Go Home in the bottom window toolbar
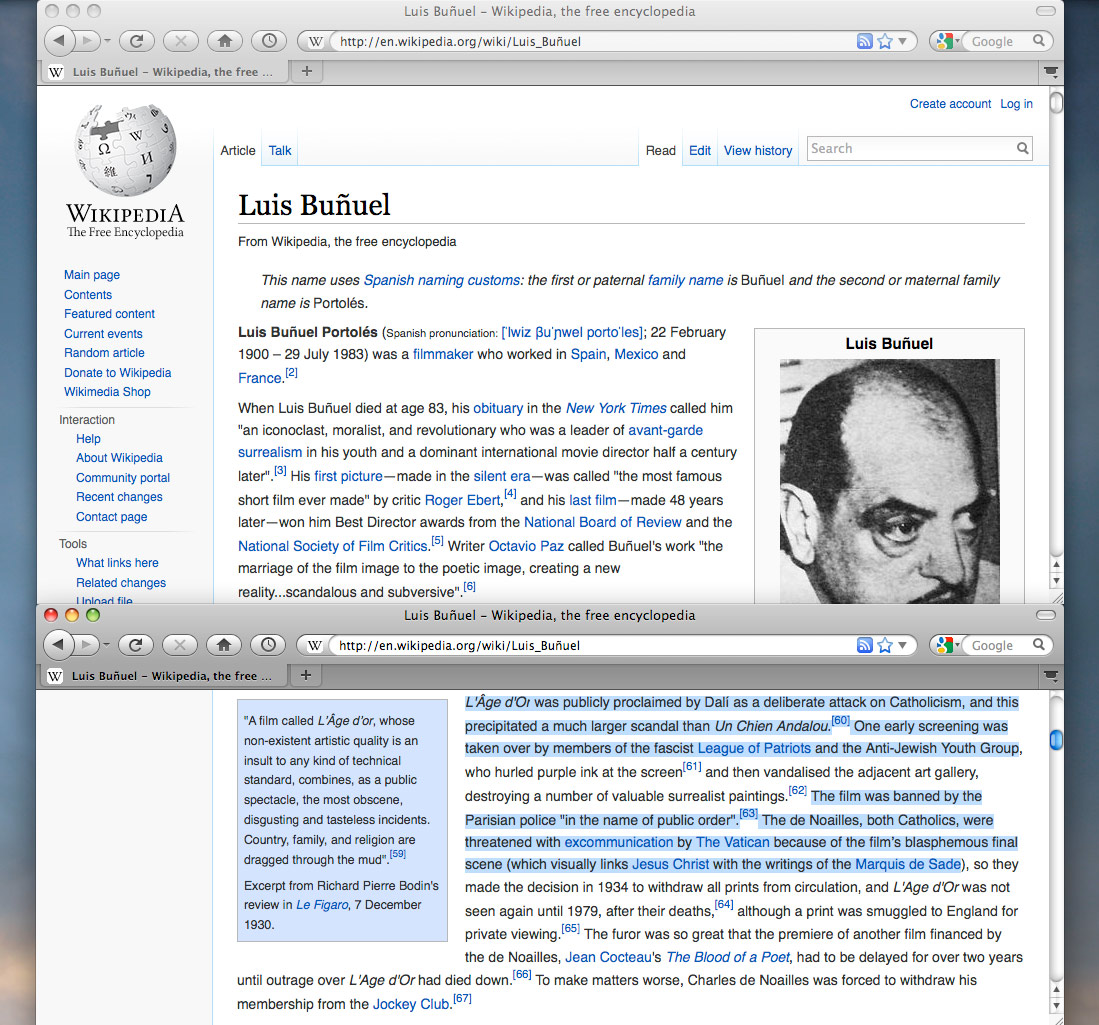Screen dimensions: 1099x1025 [x=224, y=645]
